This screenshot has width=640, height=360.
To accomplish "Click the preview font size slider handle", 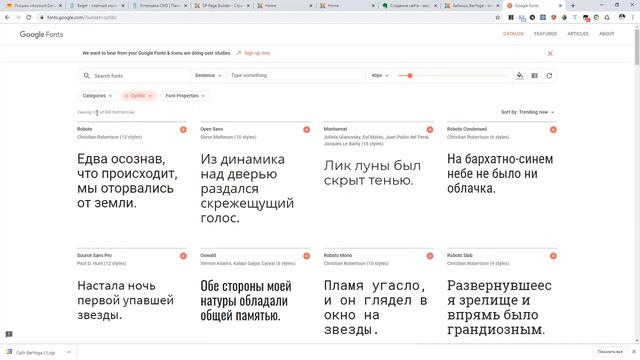I will pos(410,76).
